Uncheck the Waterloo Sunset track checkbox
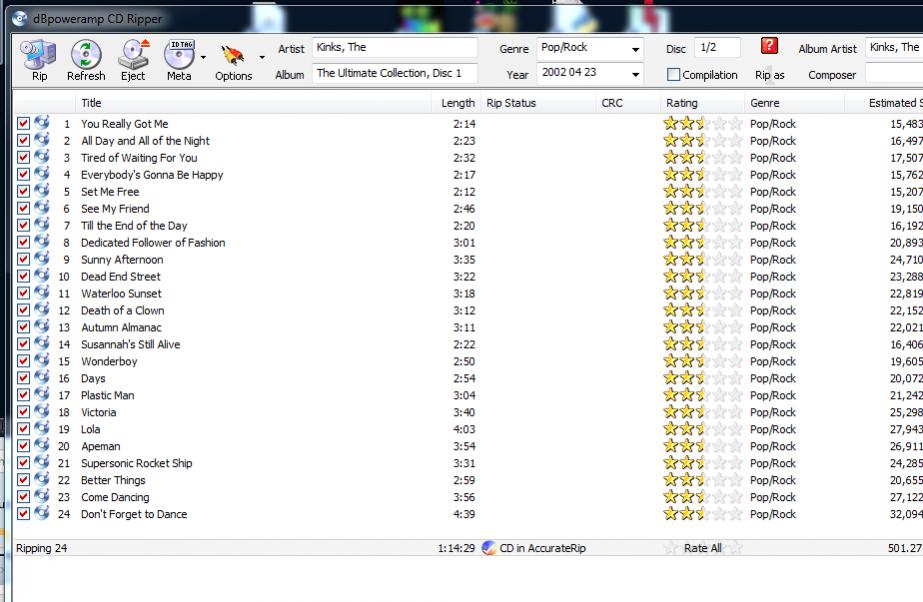Image resolution: width=923 pixels, height=602 pixels. point(24,294)
